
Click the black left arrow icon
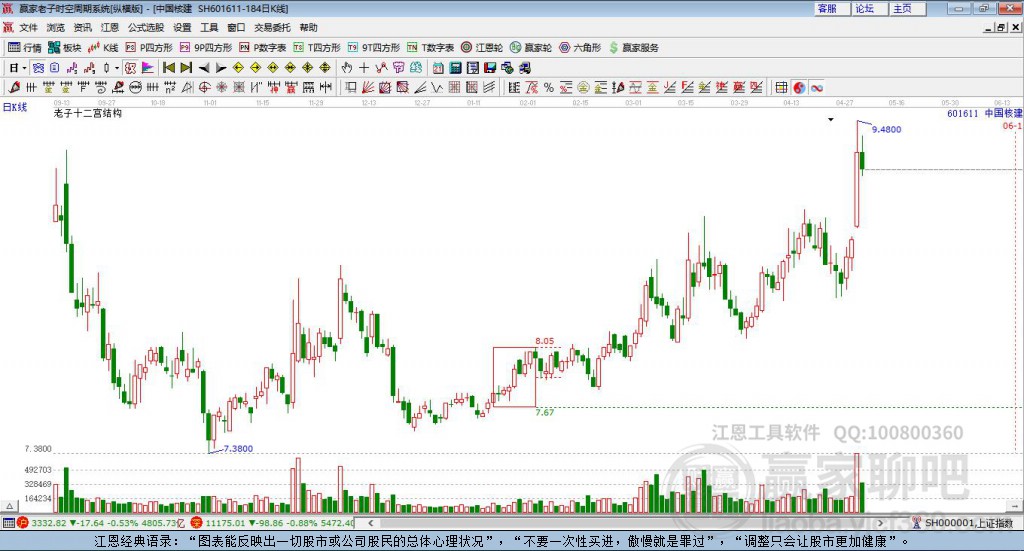click(x=204, y=68)
